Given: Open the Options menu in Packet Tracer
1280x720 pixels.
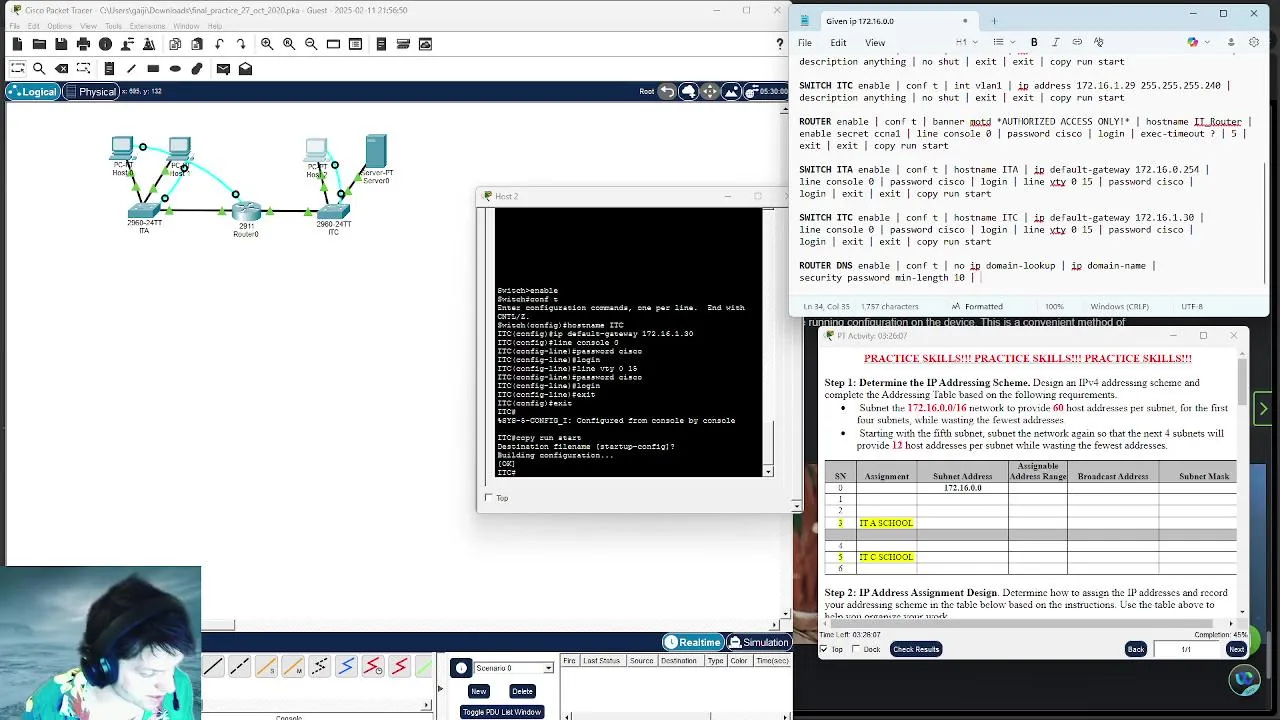Looking at the screenshot, I should click(x=59, y=26).
